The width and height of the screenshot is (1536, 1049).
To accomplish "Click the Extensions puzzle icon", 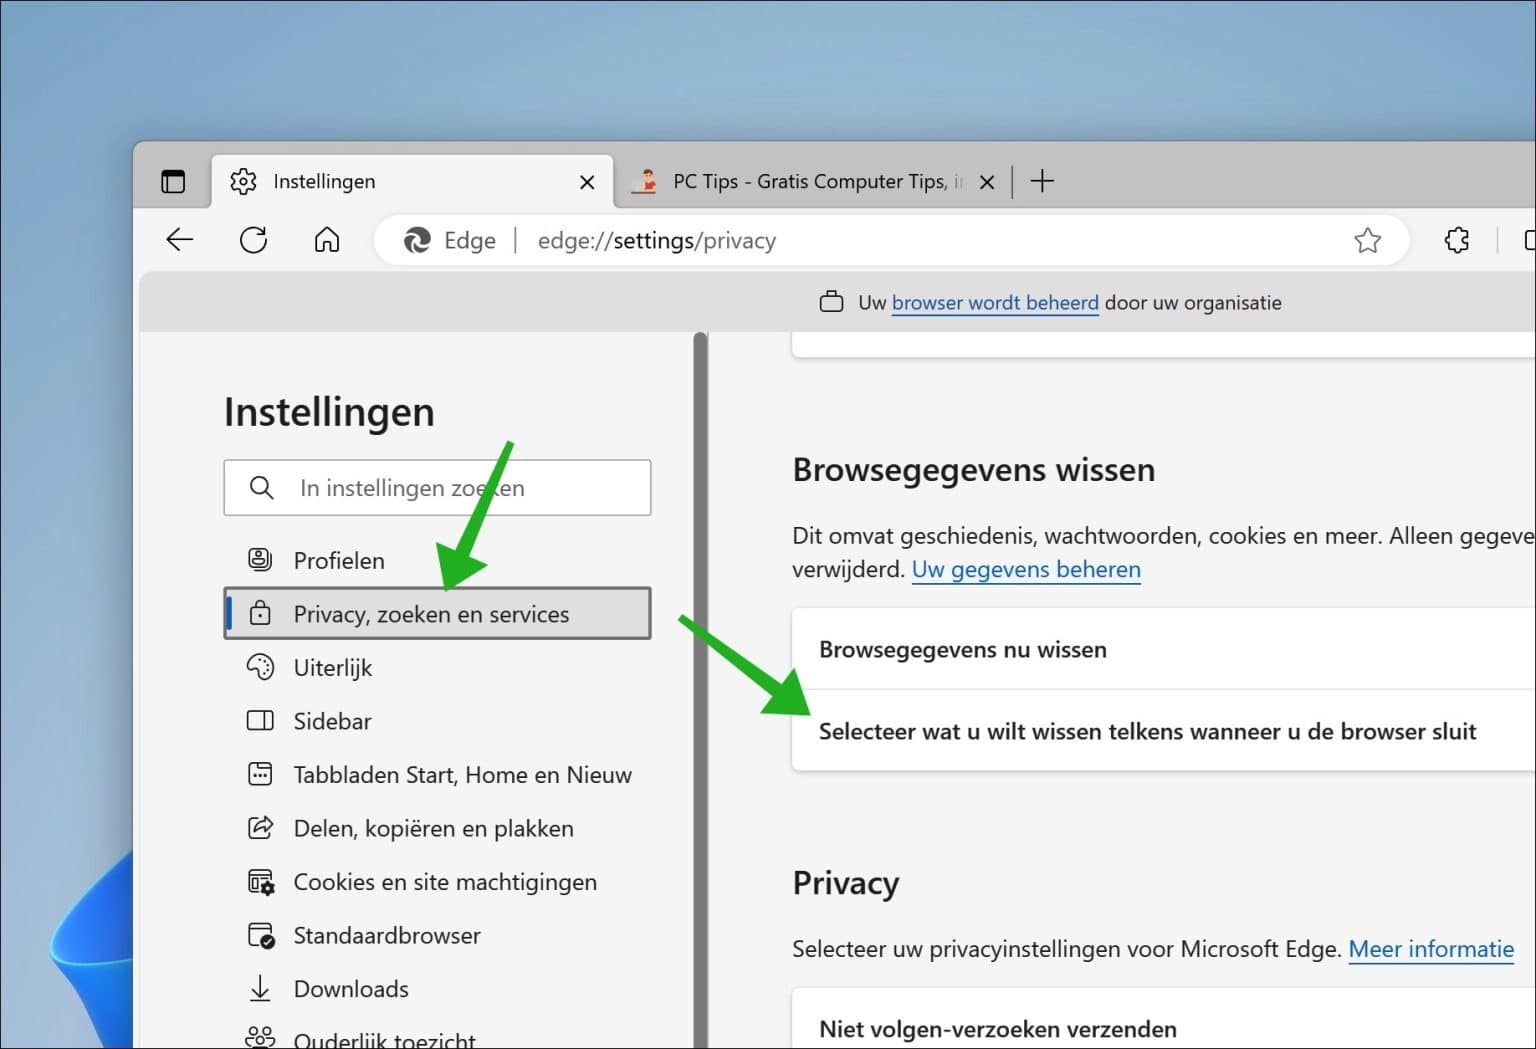I will 1456,240.
